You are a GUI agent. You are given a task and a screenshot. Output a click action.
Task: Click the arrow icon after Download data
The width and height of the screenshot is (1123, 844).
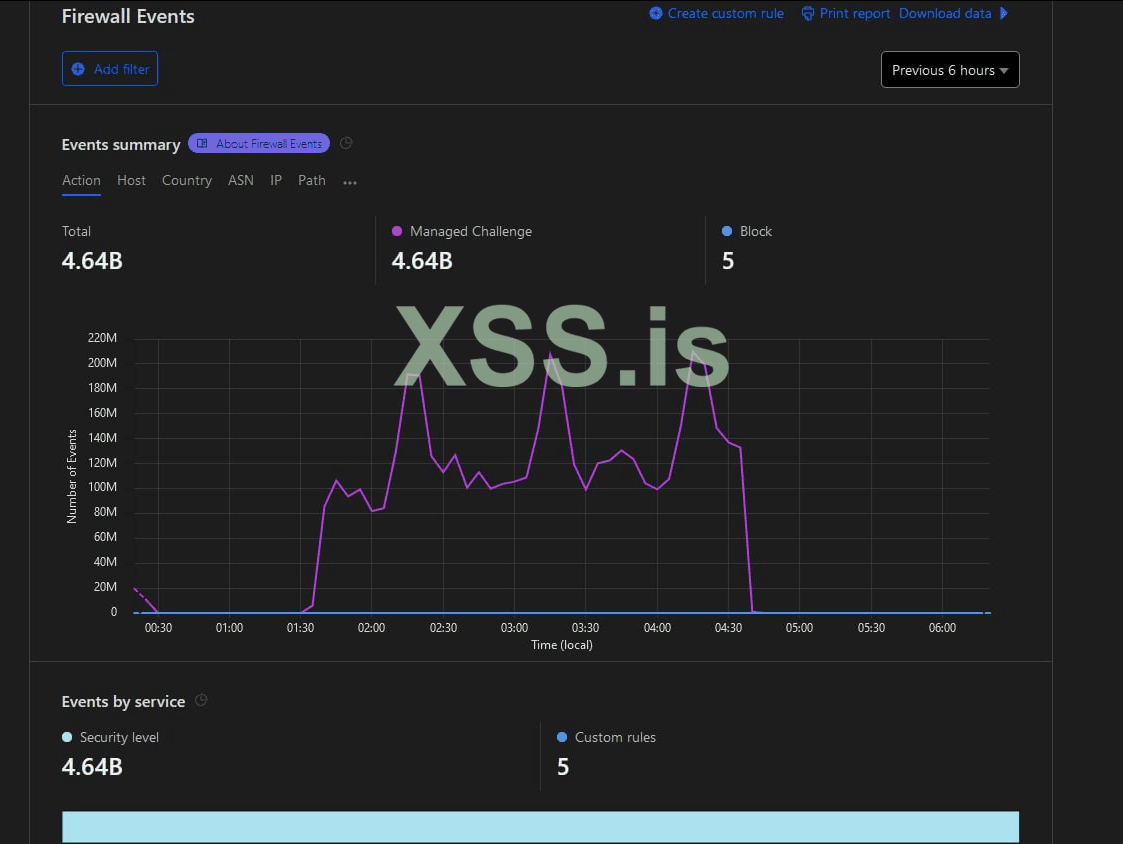(x=1004, y=14)
